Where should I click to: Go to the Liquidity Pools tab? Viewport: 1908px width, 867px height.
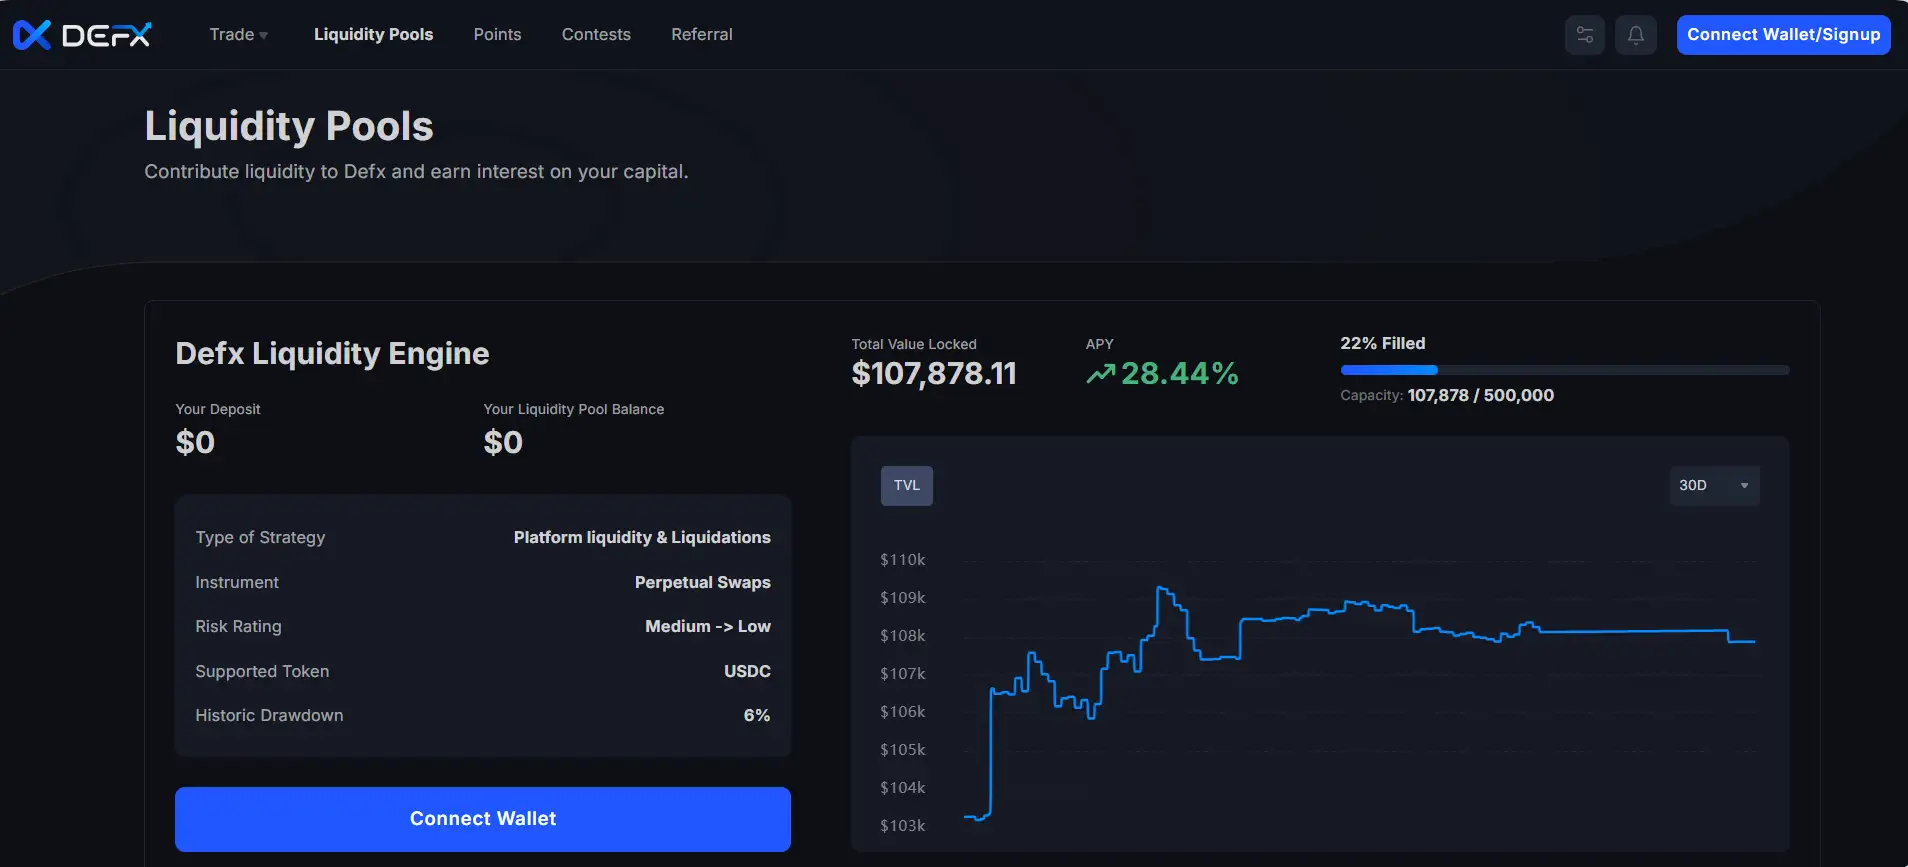373,35
